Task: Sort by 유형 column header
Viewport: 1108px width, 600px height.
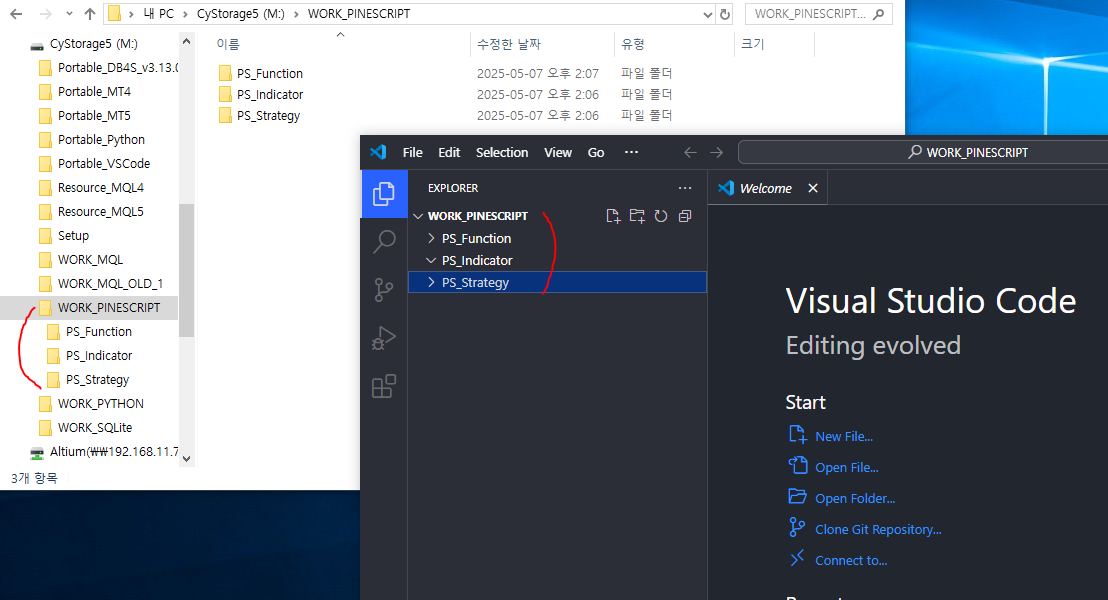Action: point(632,44)
